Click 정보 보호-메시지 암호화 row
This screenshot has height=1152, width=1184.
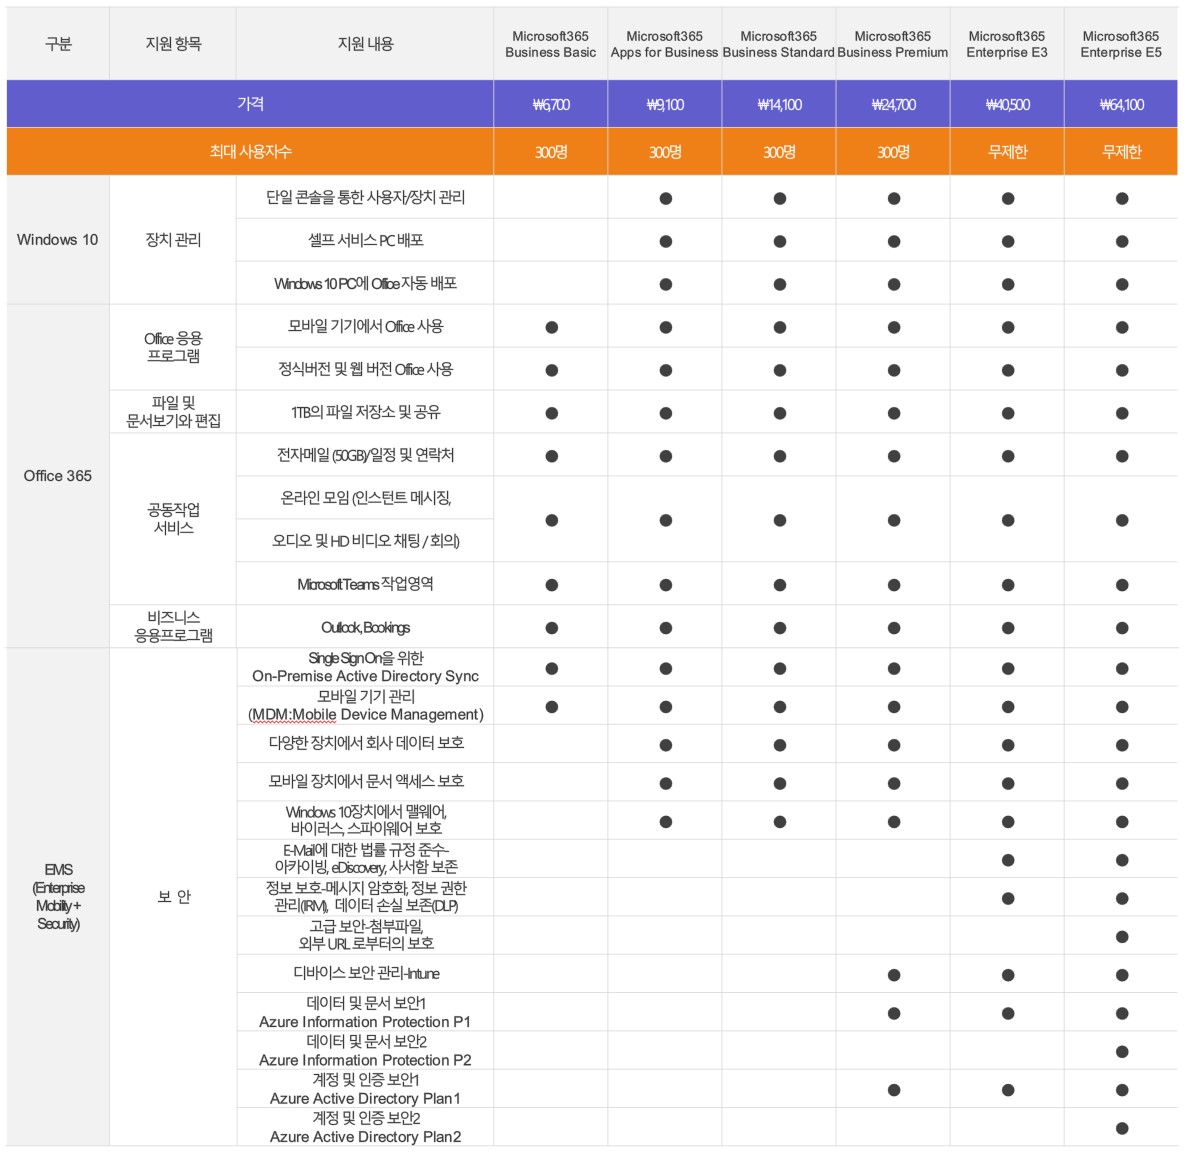point(365,897)
